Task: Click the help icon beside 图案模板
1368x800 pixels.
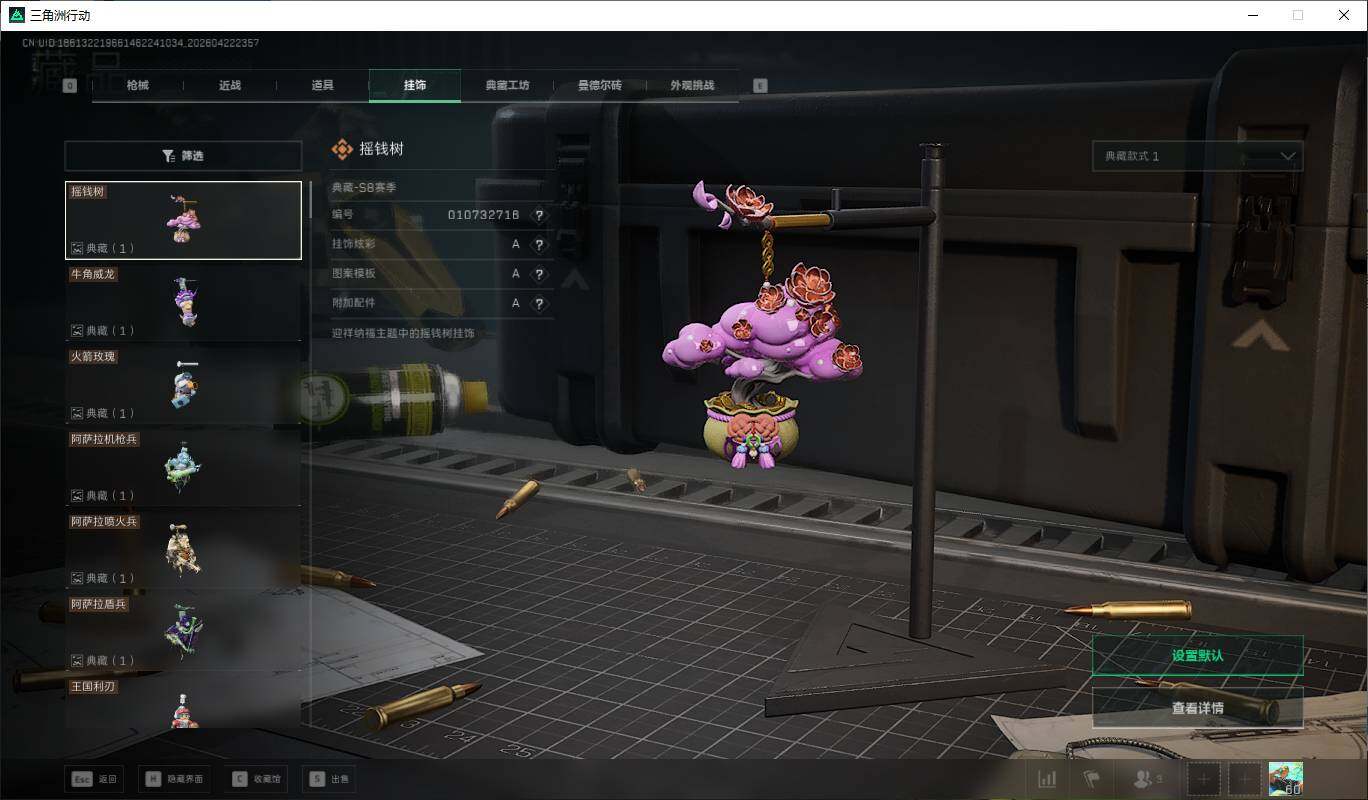Action: coord(539,274)
